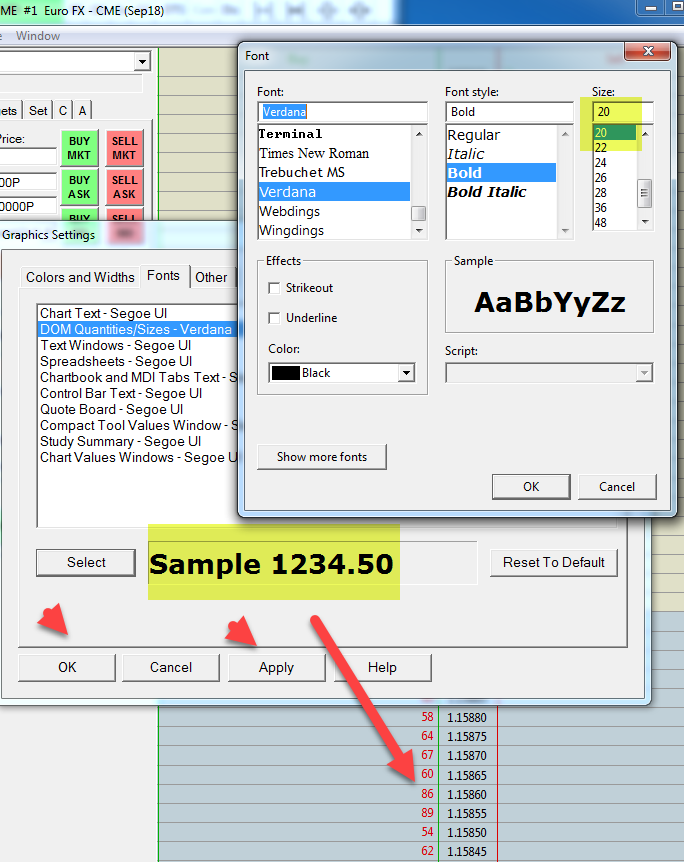The width and height of the screenshot is (684, 862).
Task: Select size 24 in size list
Action: point(614,163)
